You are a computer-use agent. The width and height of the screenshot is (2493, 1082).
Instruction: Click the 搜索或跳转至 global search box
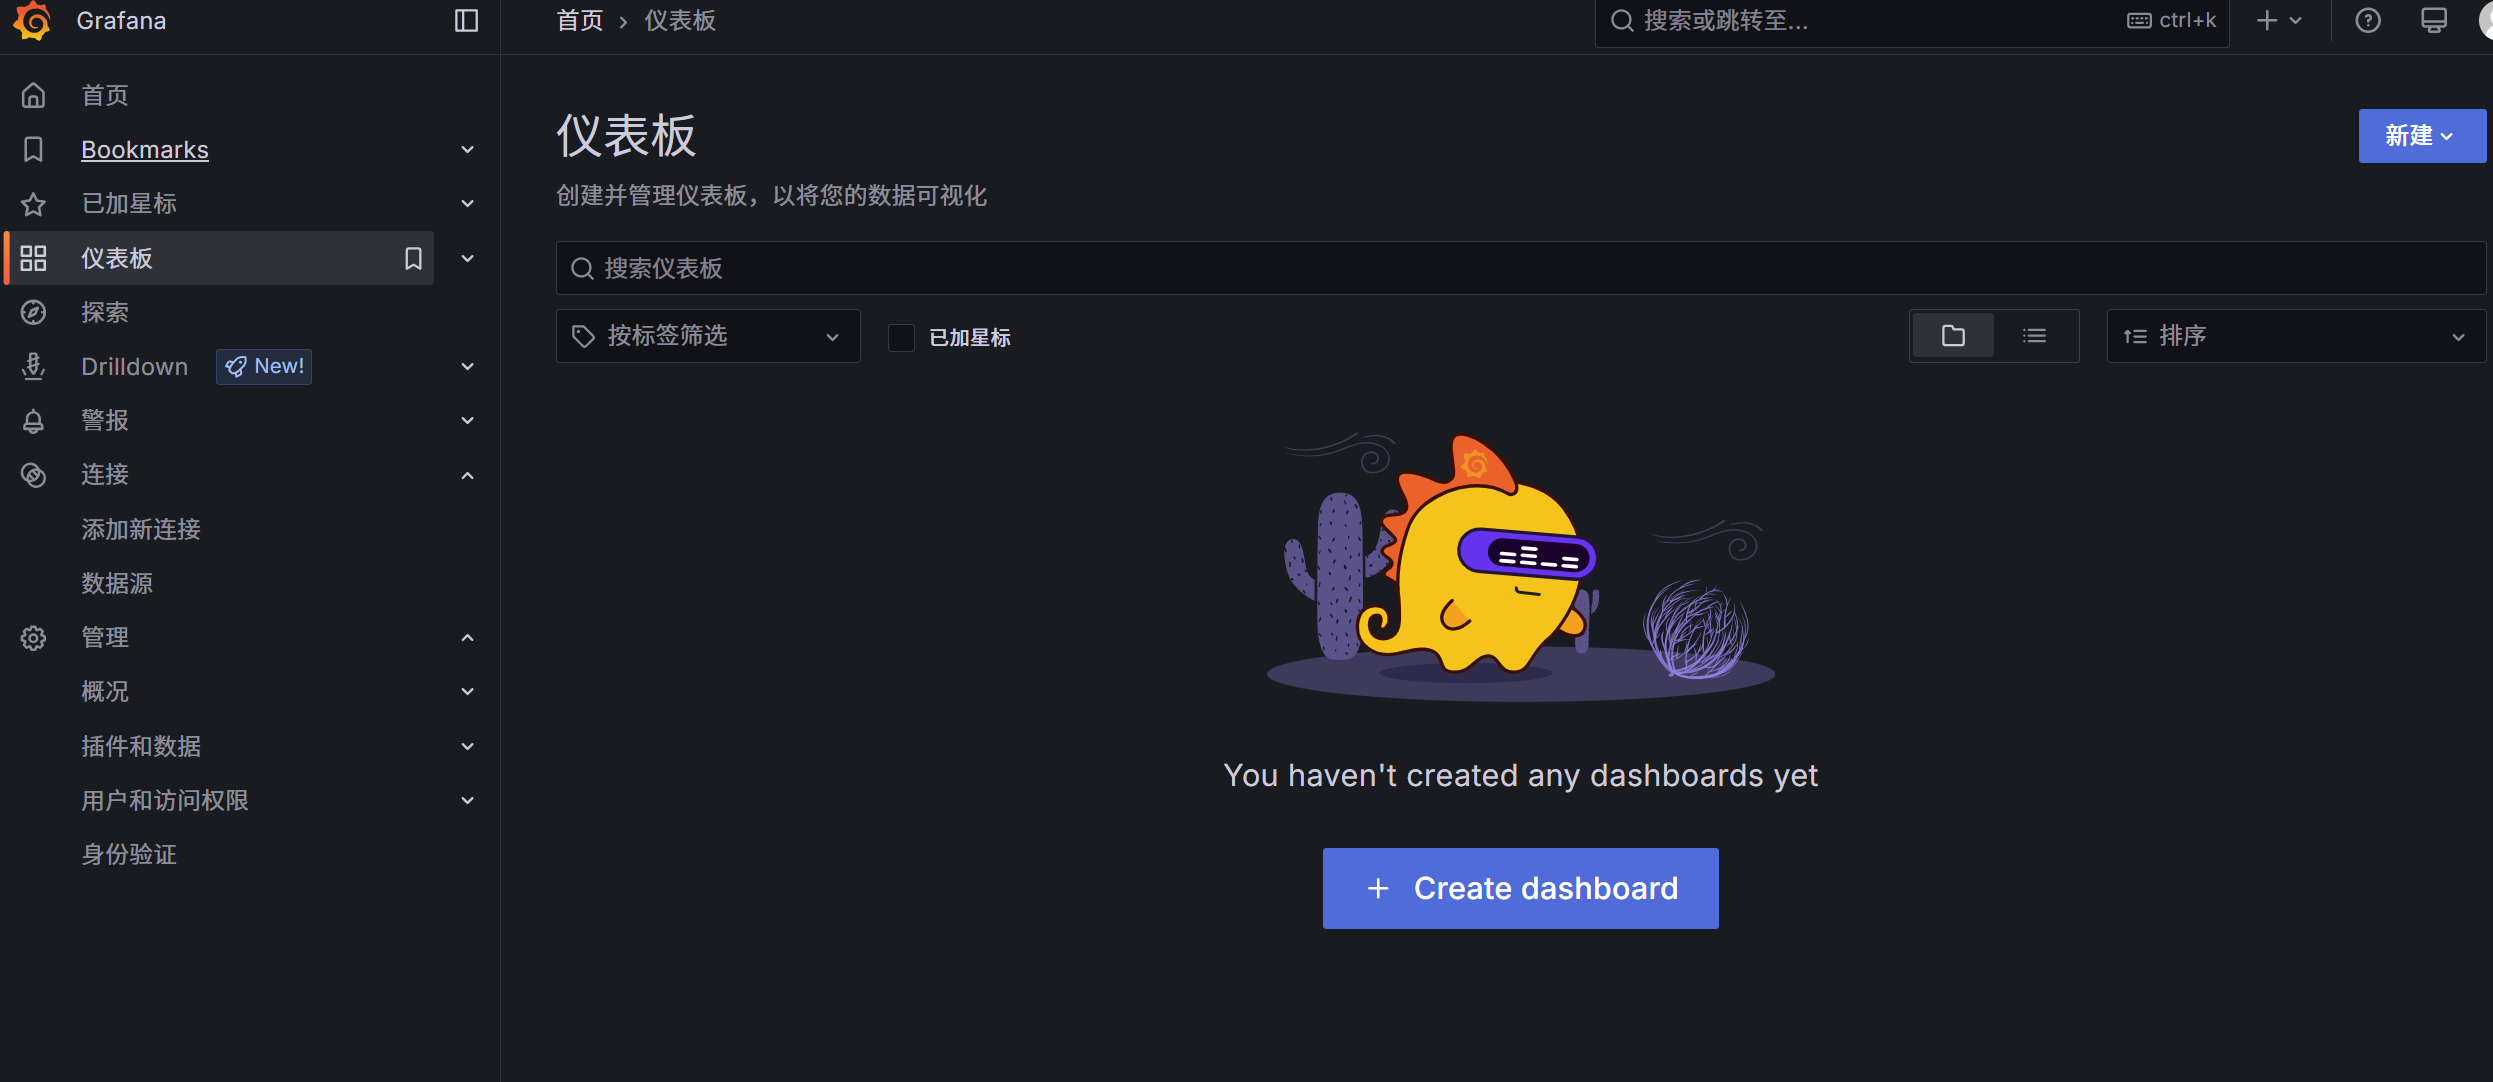pos(1911,20)
